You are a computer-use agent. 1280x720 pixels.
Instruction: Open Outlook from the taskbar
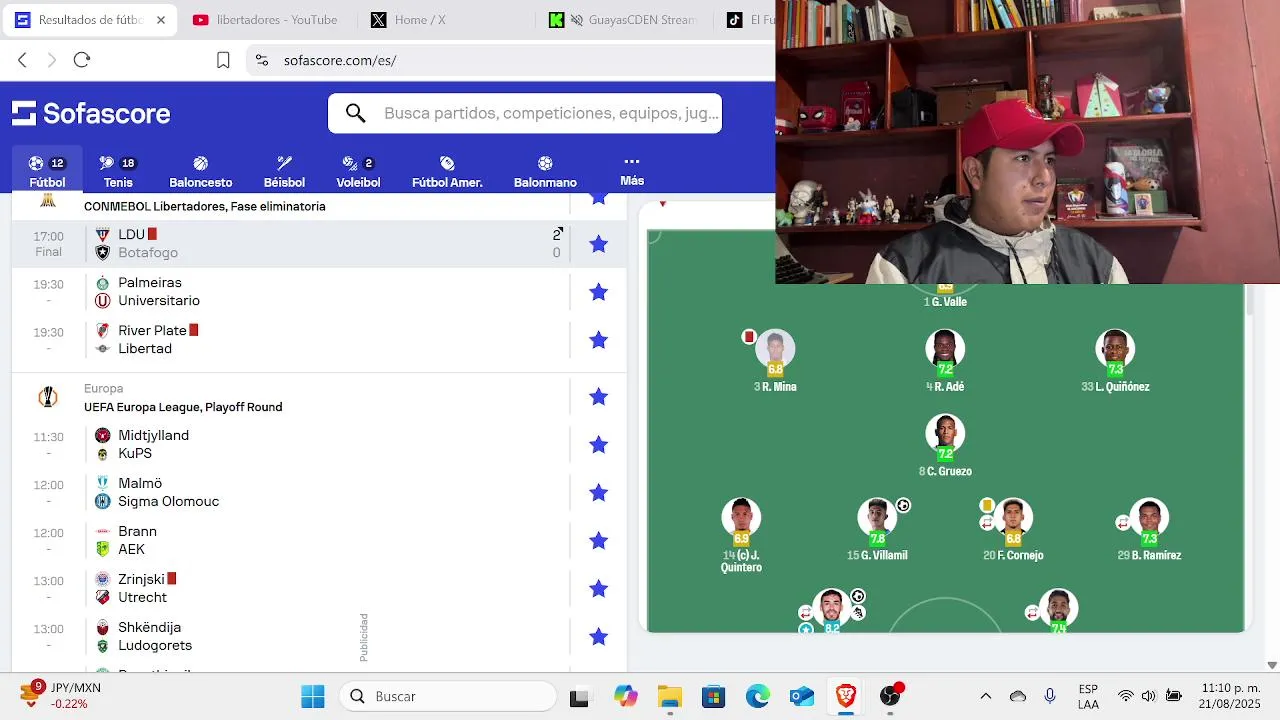[x=802, y=696]
